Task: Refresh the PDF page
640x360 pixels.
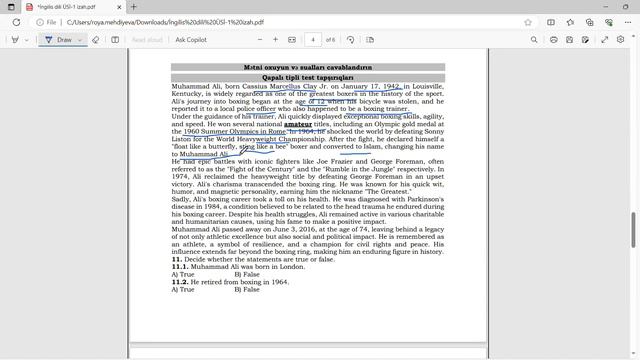Action: point(16,22)
